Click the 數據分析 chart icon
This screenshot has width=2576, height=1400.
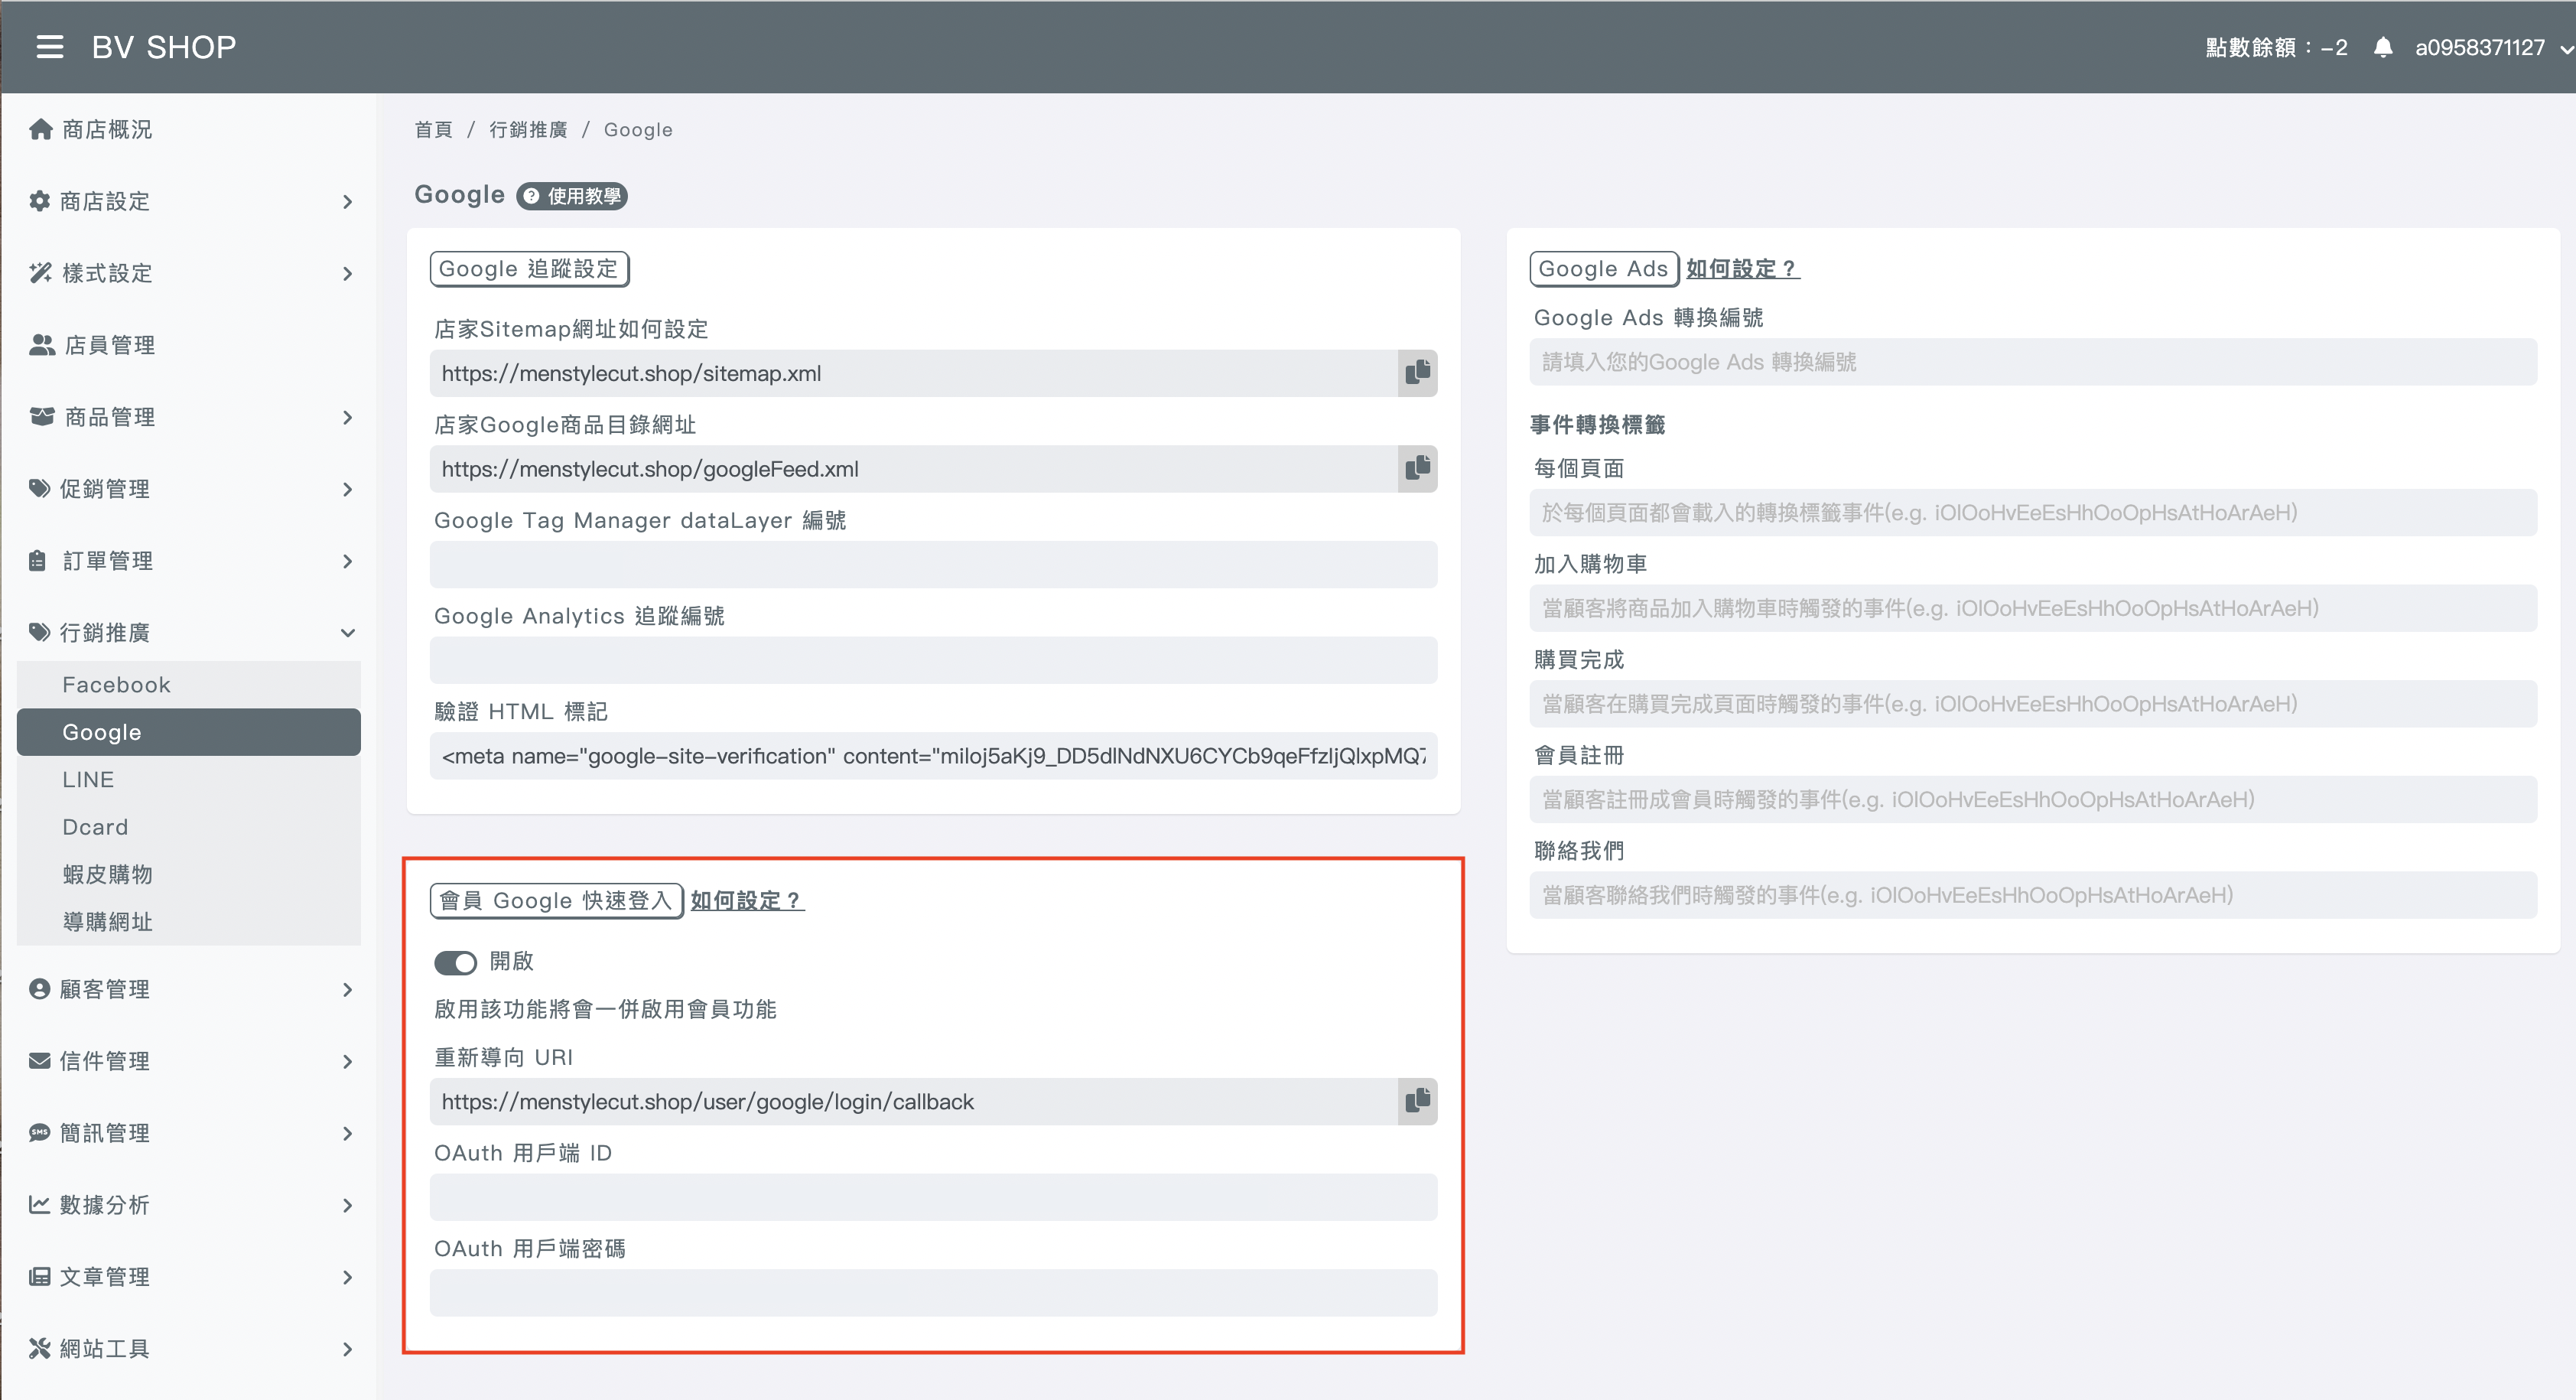40,1205
